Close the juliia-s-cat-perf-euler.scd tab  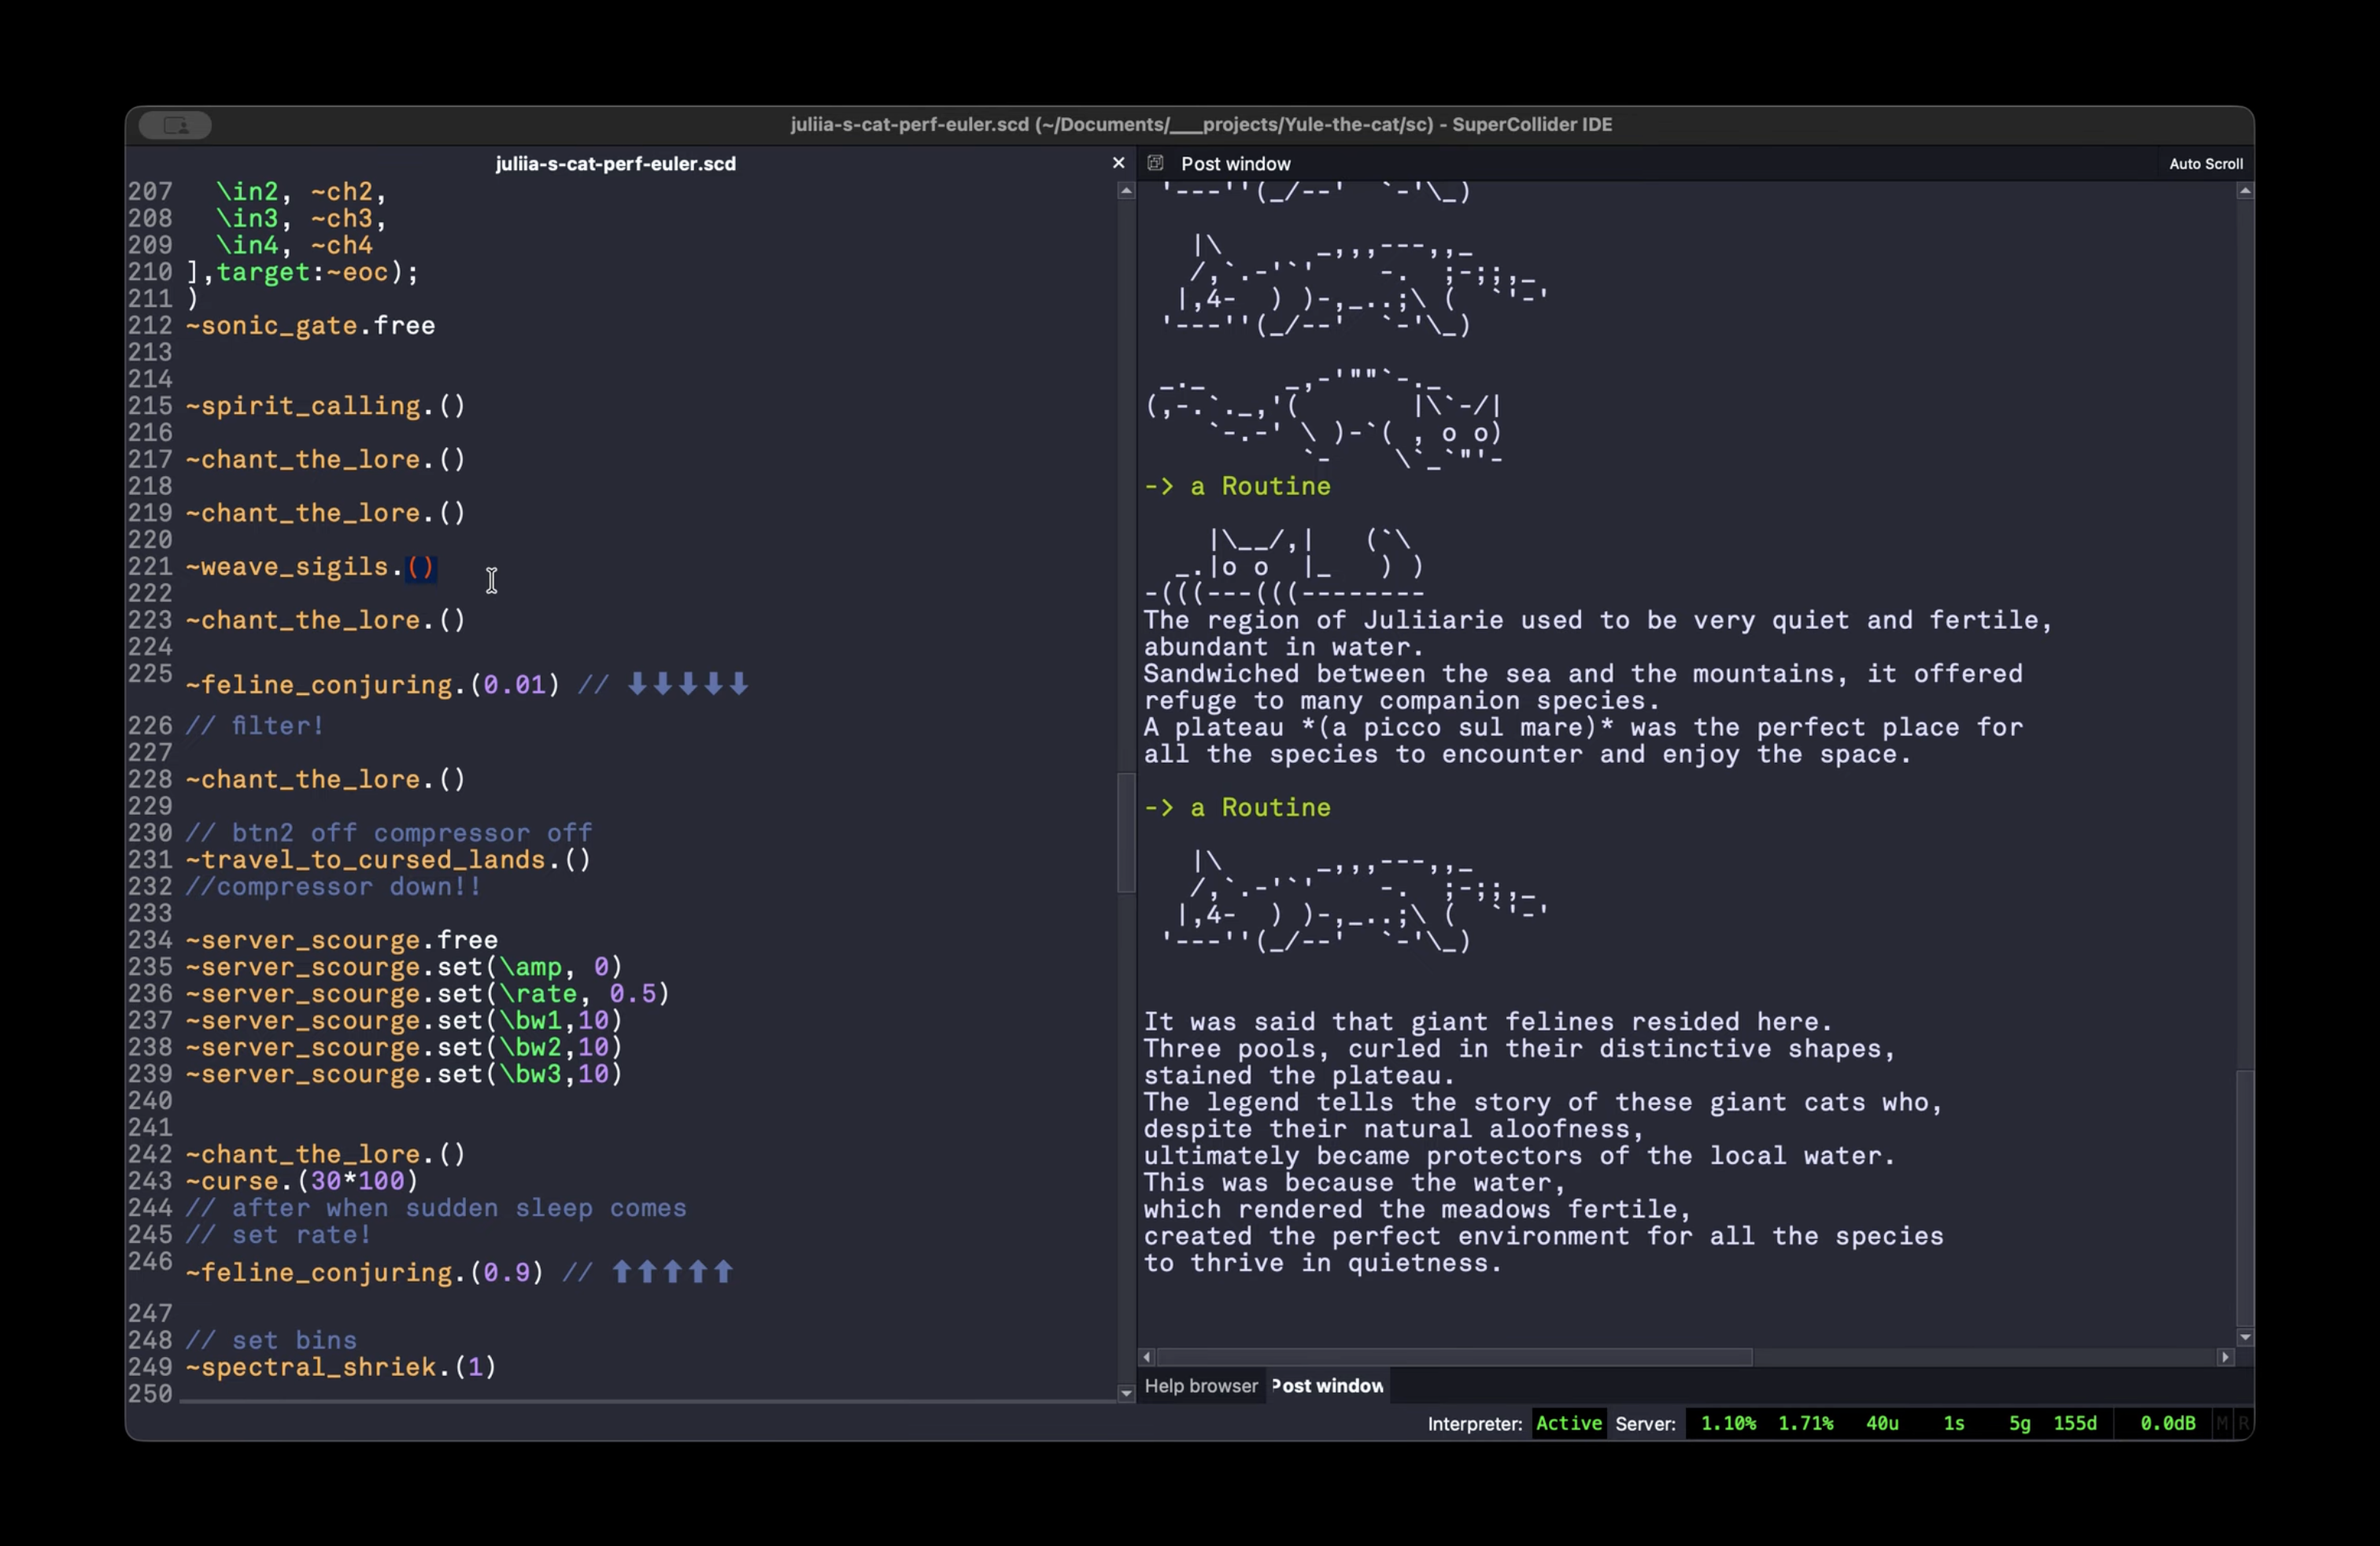click(1118, 163)
